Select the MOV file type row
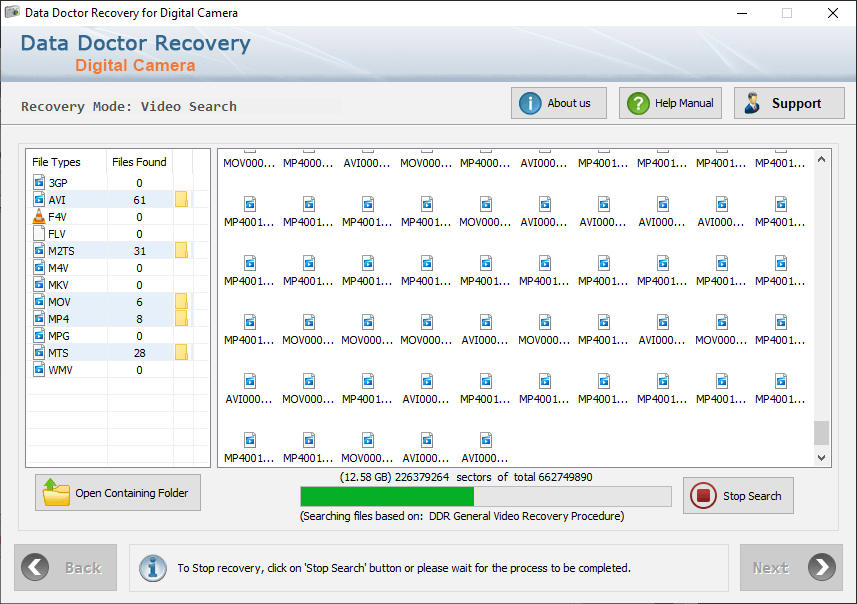The image size is (857, 604). 118,302
